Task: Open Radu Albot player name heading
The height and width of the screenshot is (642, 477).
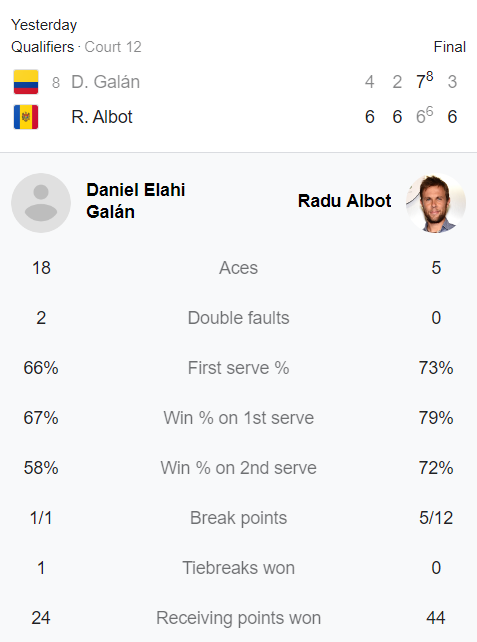Action: pos(344,201)
